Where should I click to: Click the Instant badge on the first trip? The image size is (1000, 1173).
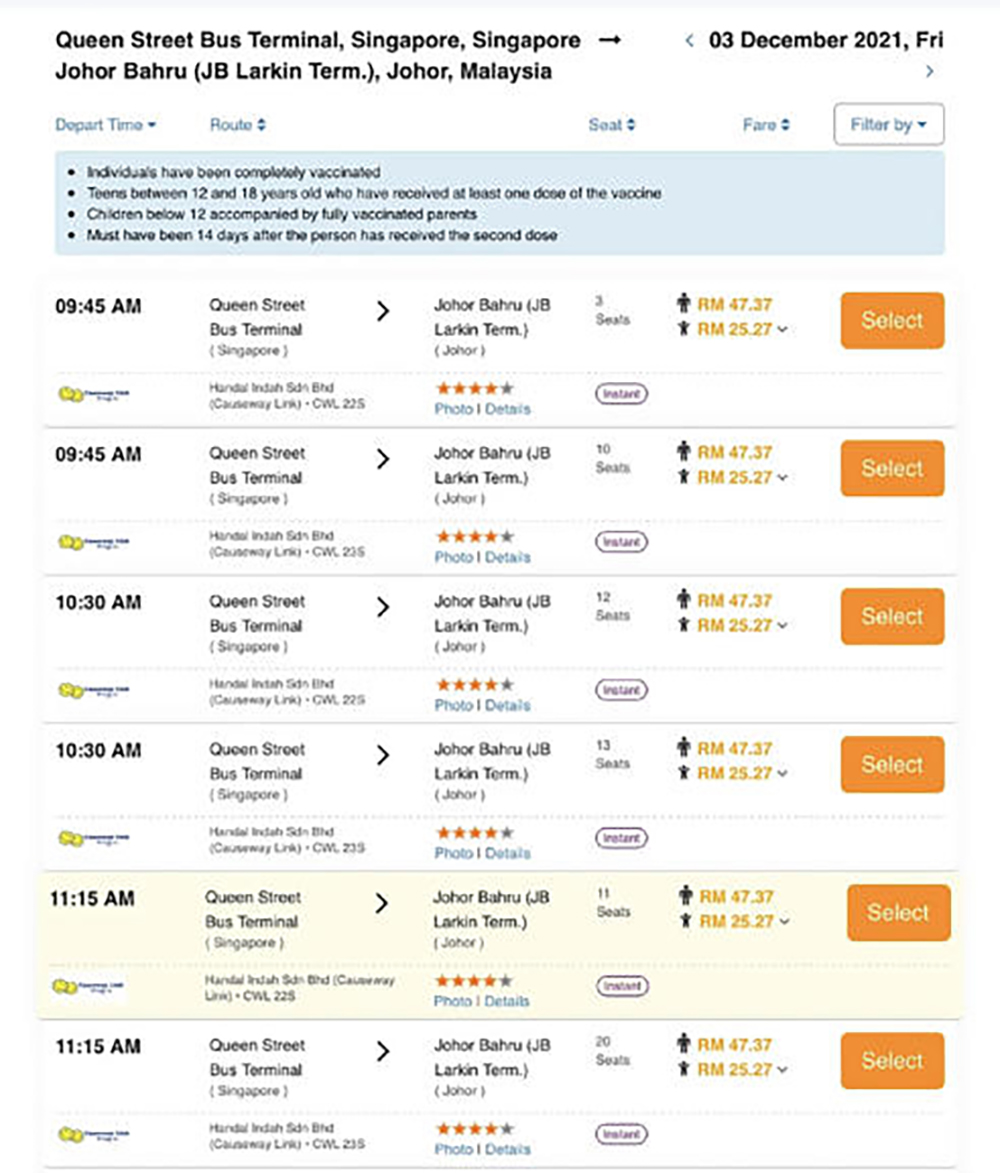coord(621,394)
